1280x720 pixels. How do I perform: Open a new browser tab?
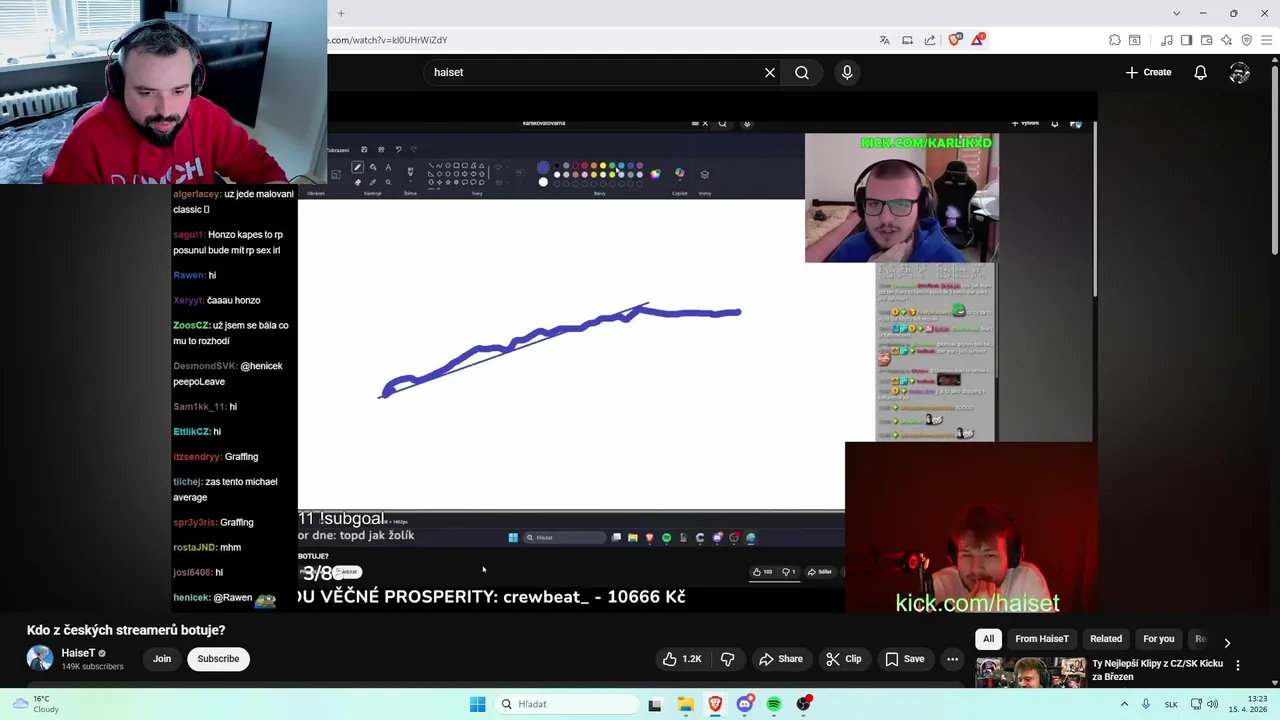341,13
